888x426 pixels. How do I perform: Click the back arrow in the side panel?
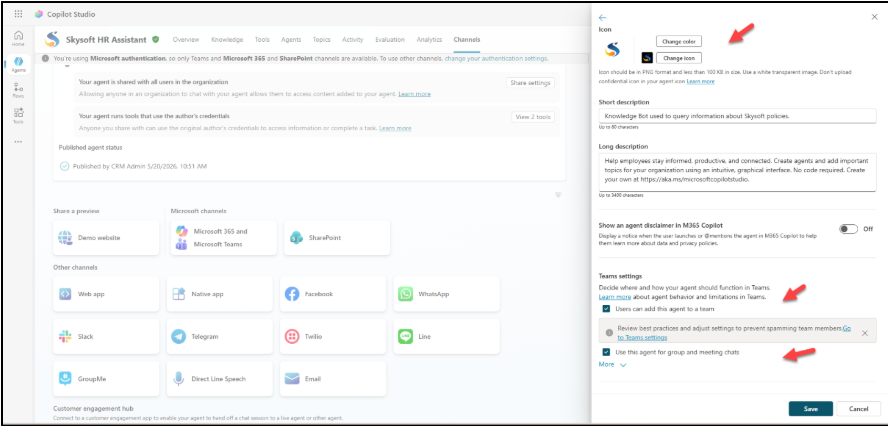[x=603, y=18]
